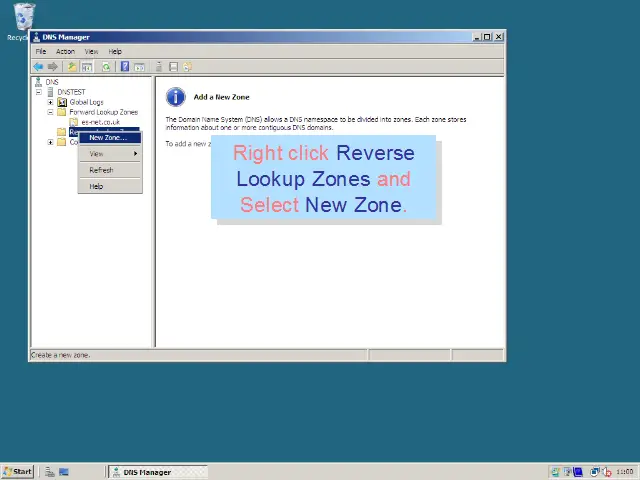Image resolution: width=640 pixels, height=480 pixels.
Task: Click the Forward arrow in the toolbar
Action: [x=53, y=67]
